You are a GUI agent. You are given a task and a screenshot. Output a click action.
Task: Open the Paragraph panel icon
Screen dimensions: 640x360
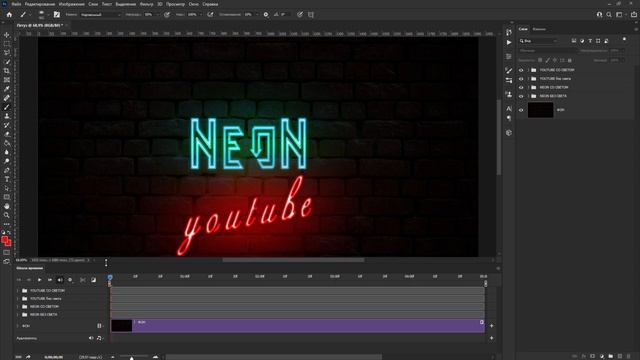[x=509, y=118]
